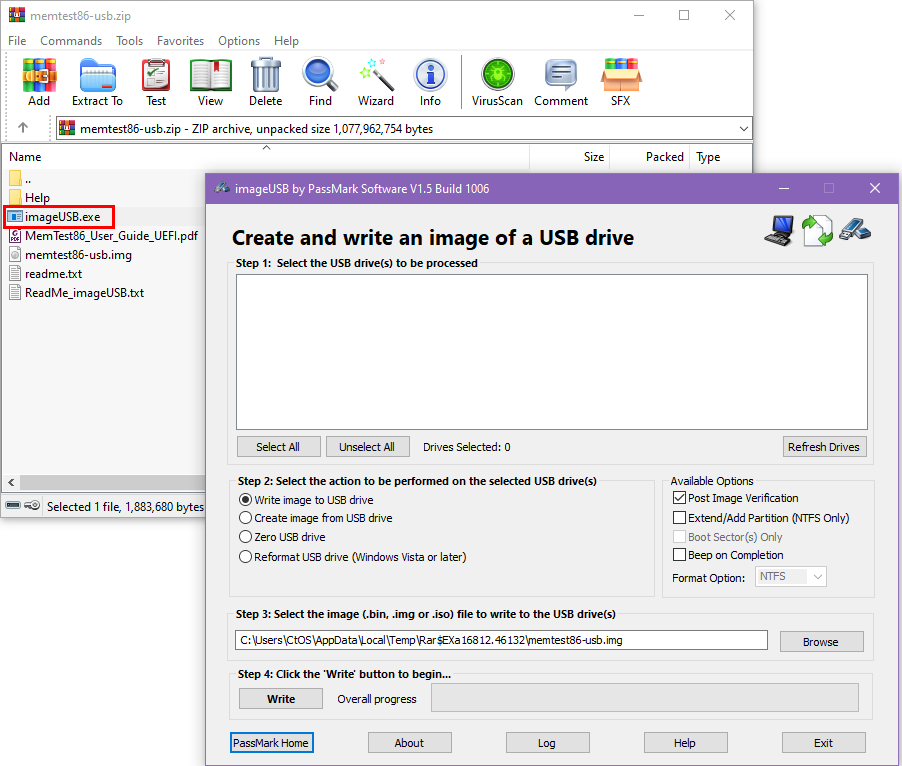
Task: Select the parent folder '..' entry
Action: coord(21,179)
